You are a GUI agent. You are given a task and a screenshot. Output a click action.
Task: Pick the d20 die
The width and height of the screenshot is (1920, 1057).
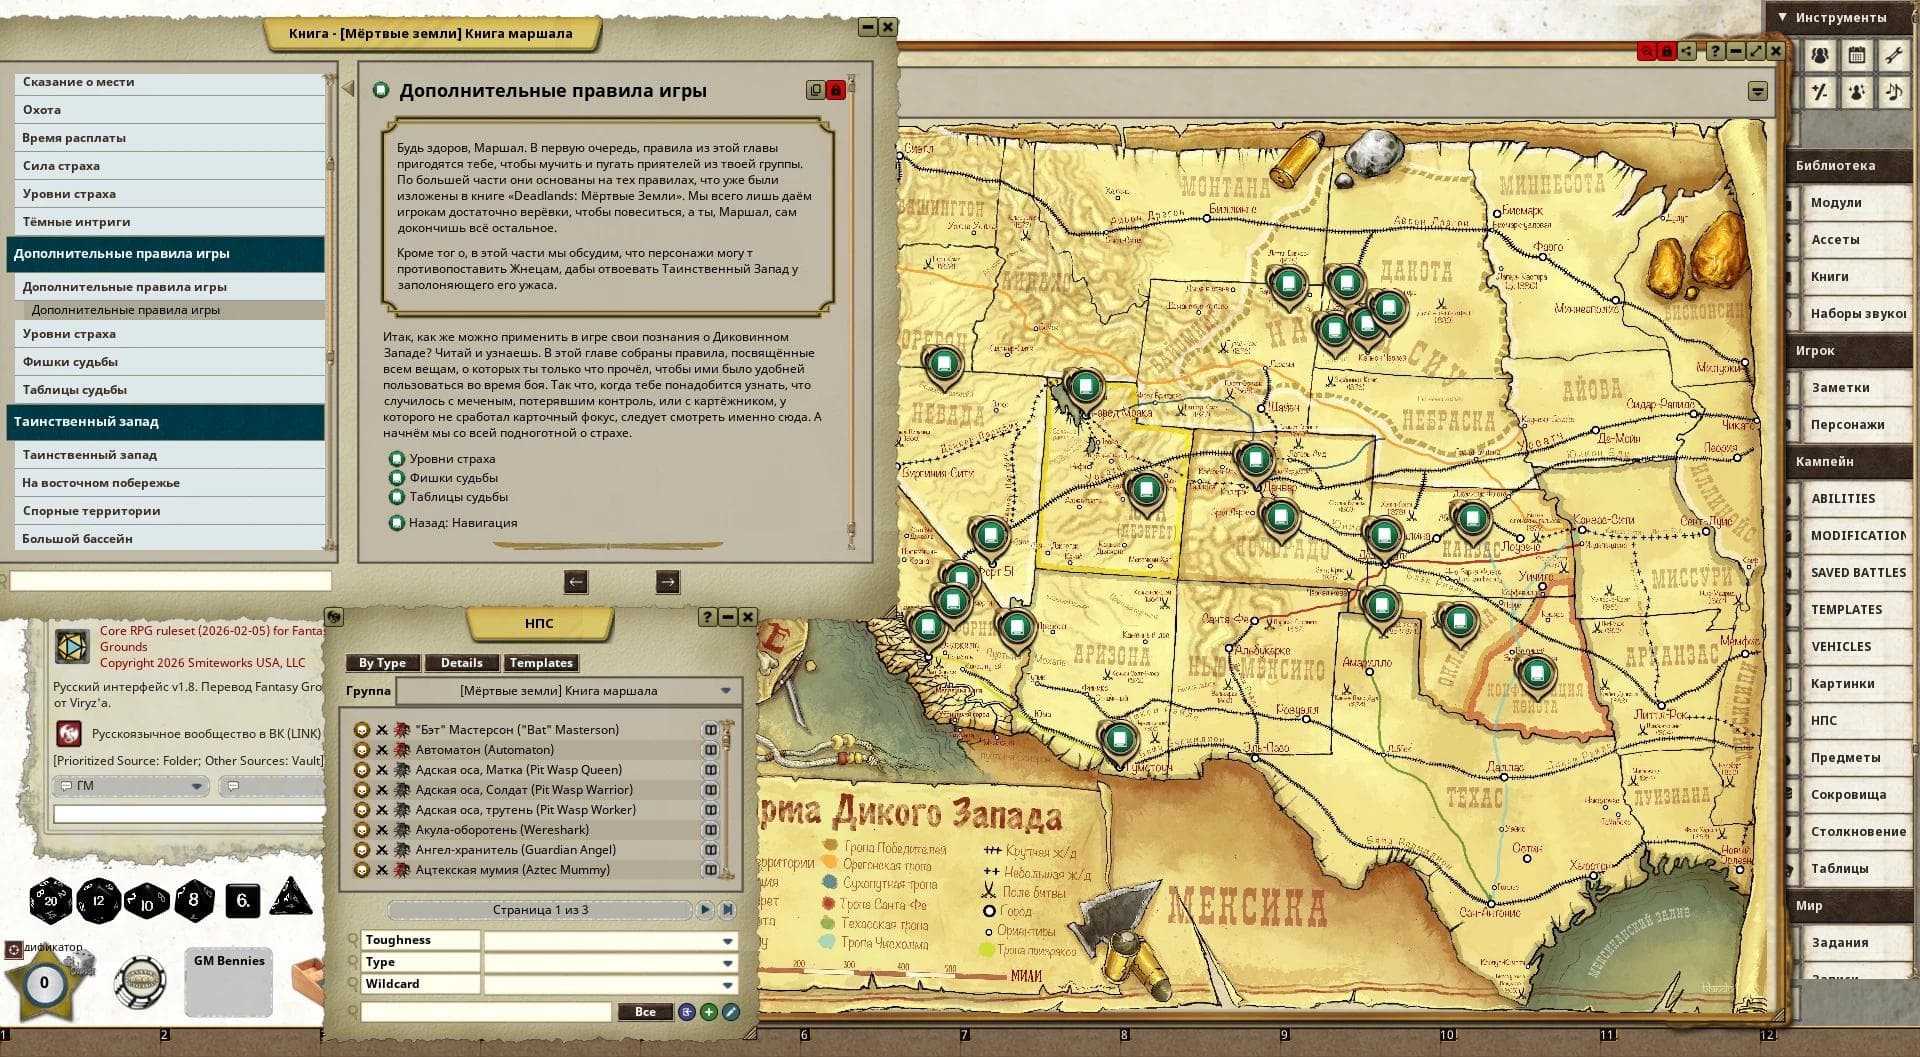click(x=50, y=900)
